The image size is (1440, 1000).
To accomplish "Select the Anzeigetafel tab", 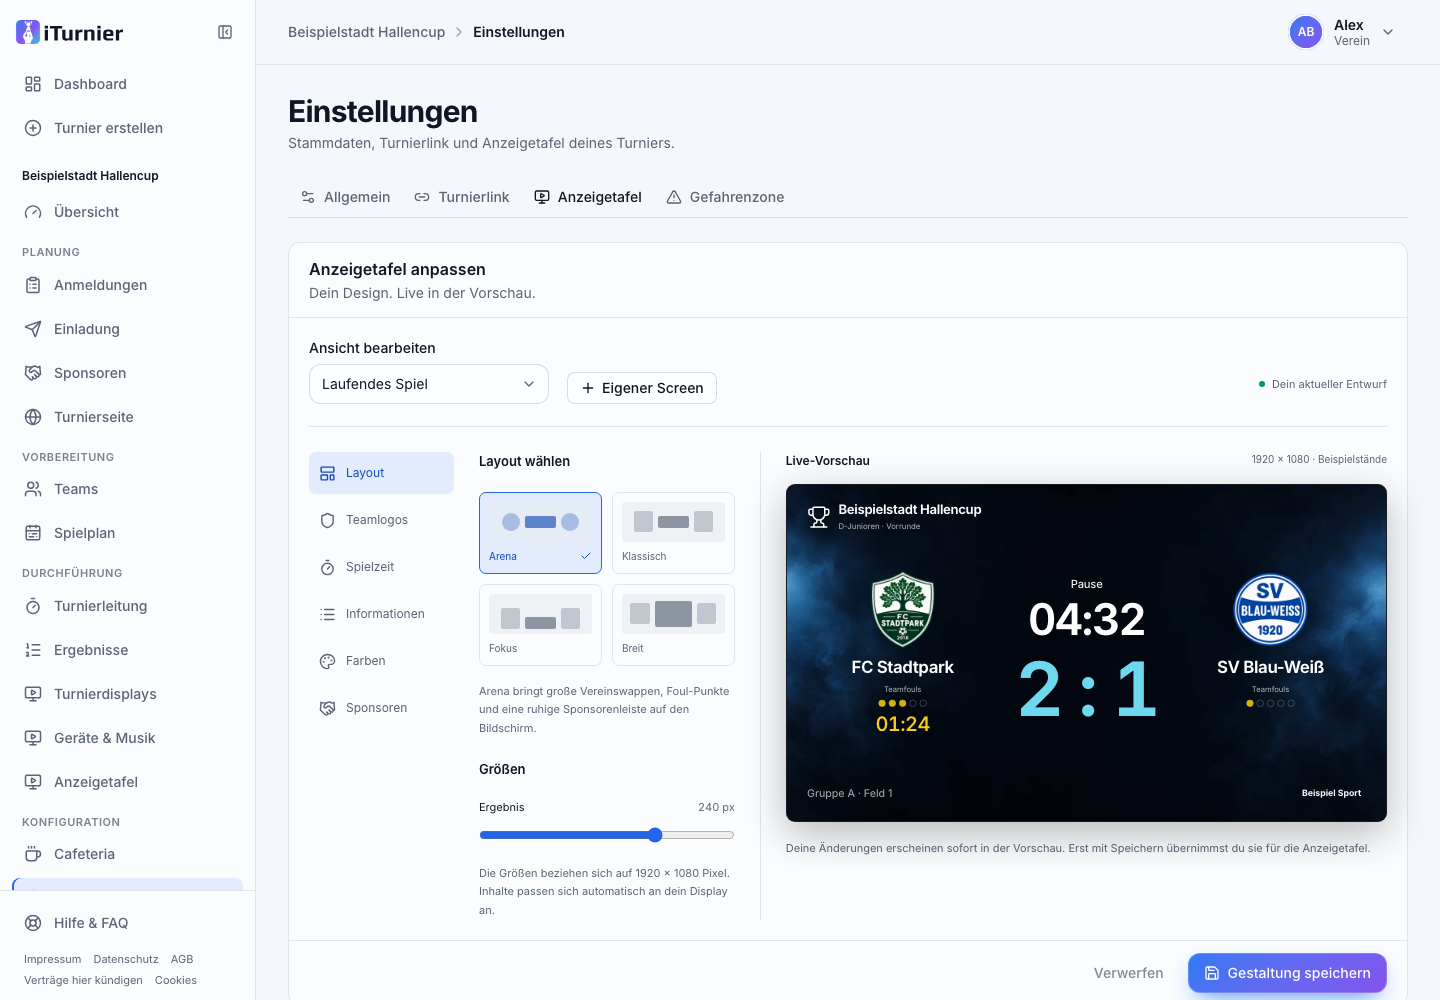I will point(588,197).
